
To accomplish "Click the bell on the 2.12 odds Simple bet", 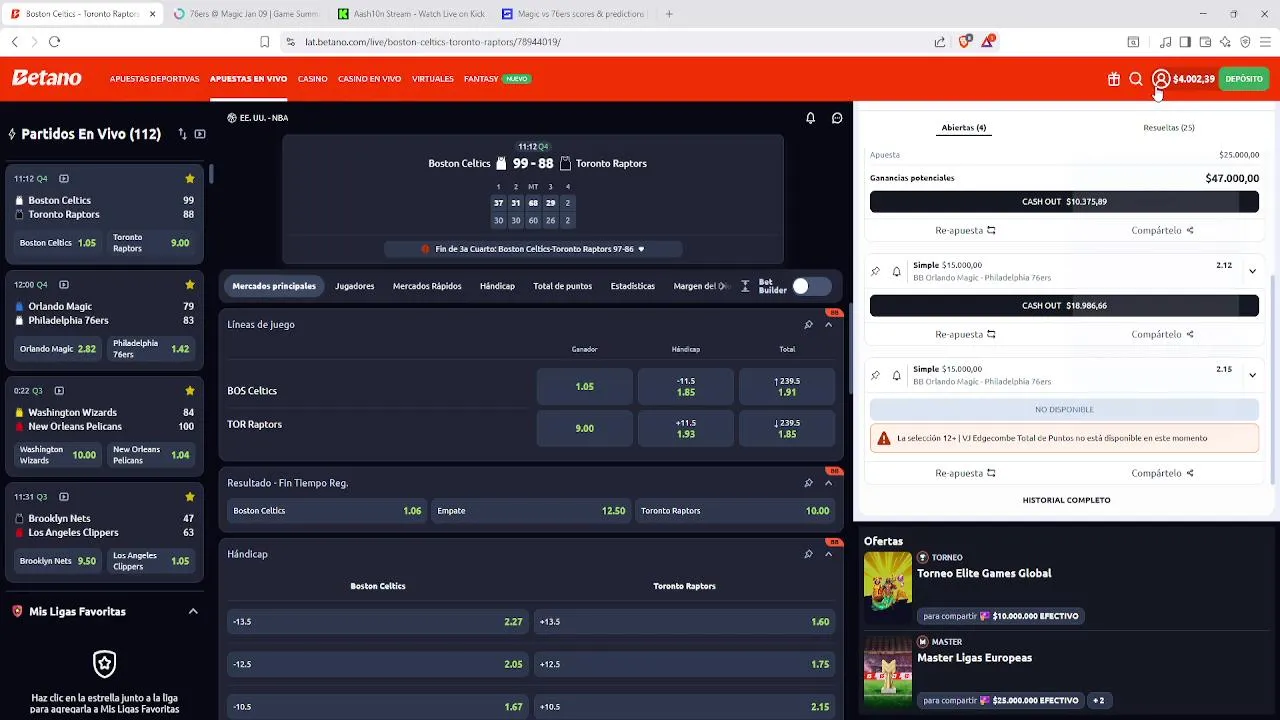I will [x=896, y=271].
